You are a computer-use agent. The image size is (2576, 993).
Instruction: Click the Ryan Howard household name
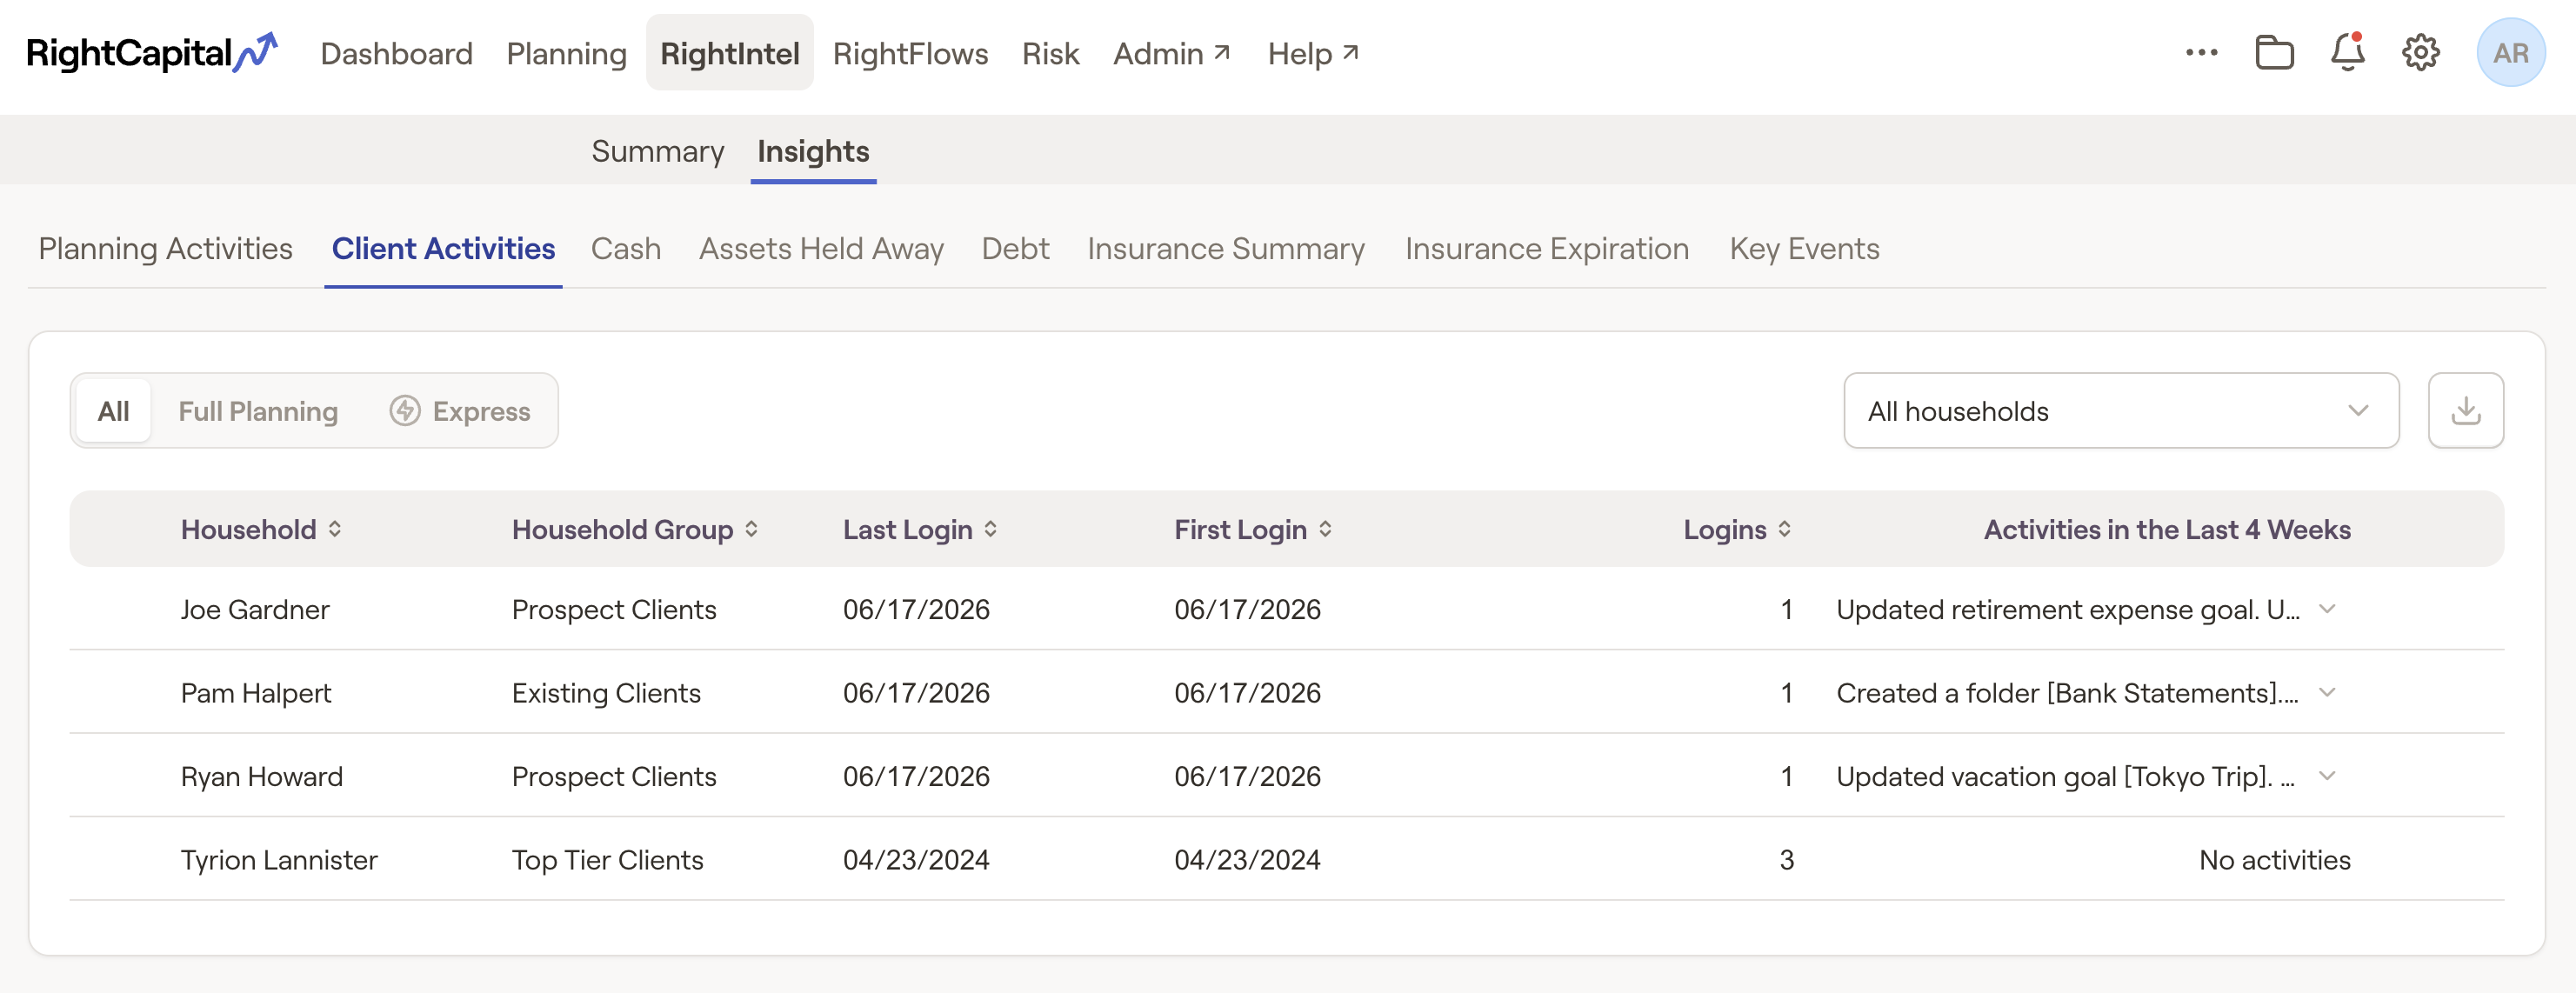261,776
